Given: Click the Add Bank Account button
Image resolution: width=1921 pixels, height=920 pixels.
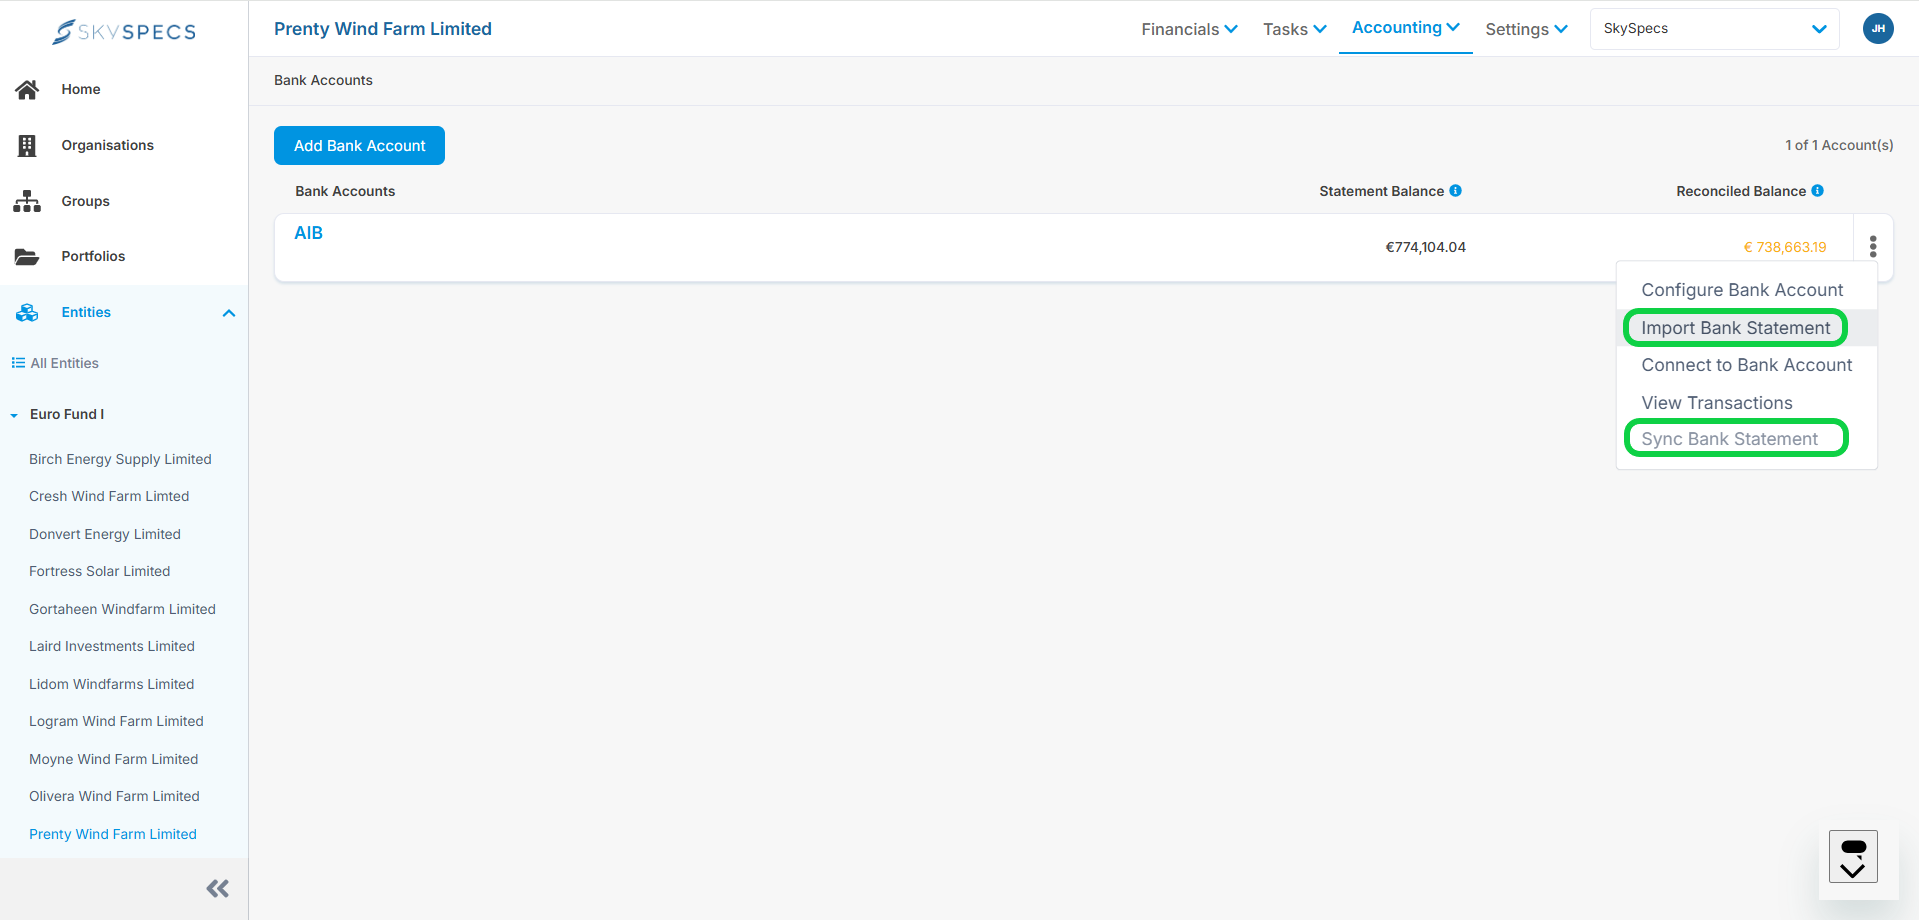Looking at the screenshot, I should (360, 146).
